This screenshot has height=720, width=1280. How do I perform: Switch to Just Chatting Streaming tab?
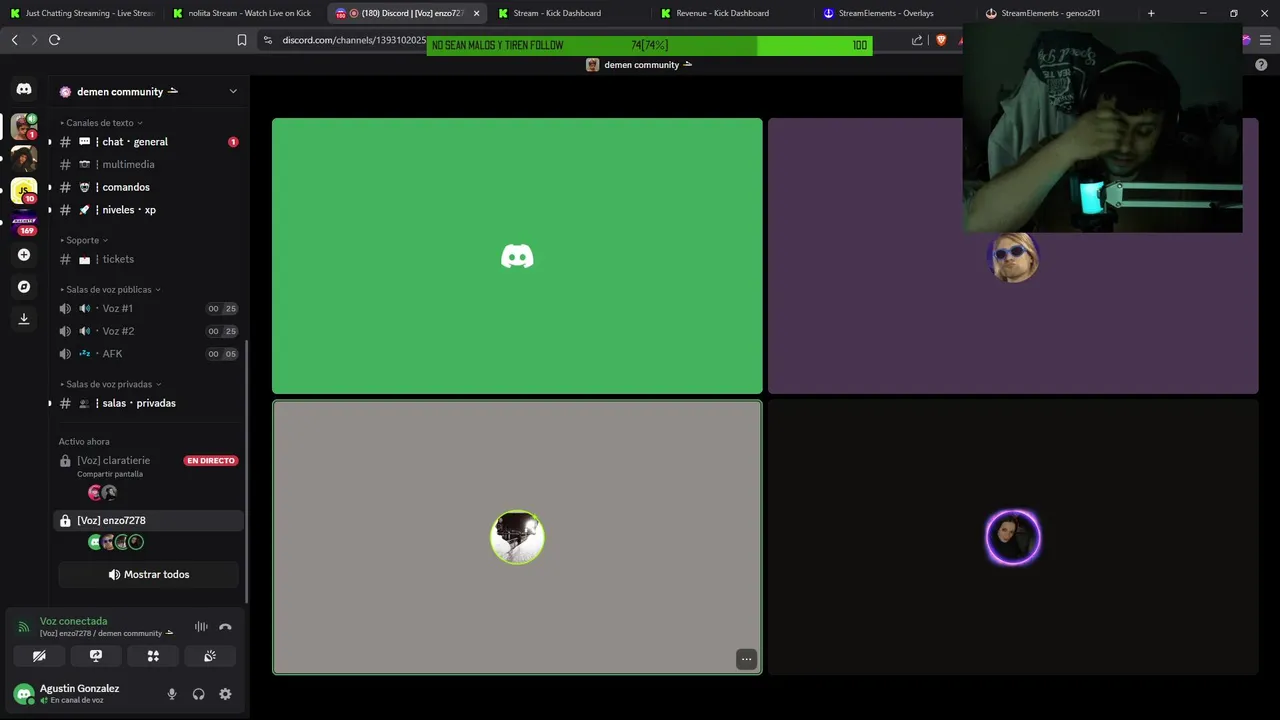point(81,13)
